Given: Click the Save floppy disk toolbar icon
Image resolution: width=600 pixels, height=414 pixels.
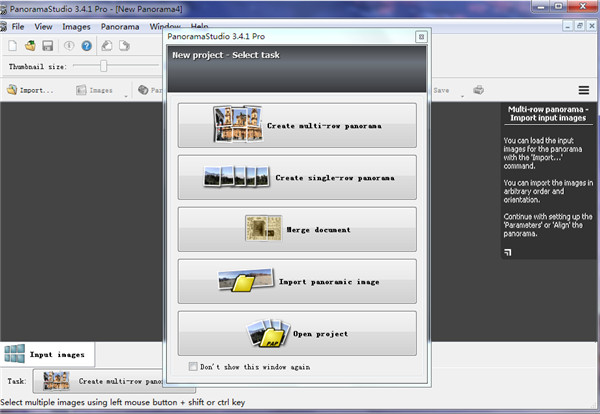Looking at the screenshot, I should [x=48, y=46].
